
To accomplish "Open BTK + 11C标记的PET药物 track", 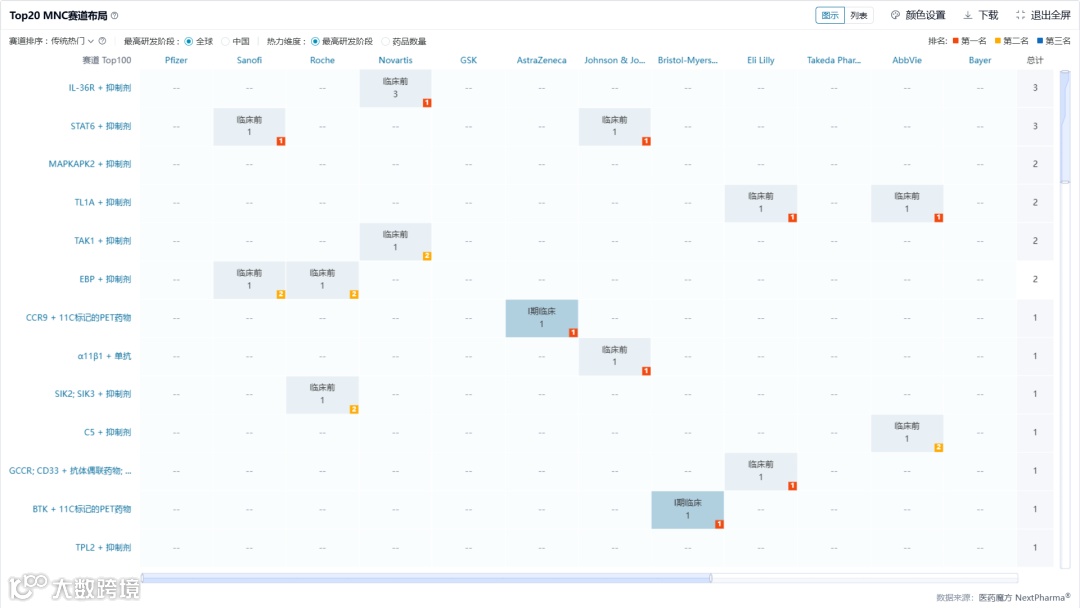I will click(81, 509).
